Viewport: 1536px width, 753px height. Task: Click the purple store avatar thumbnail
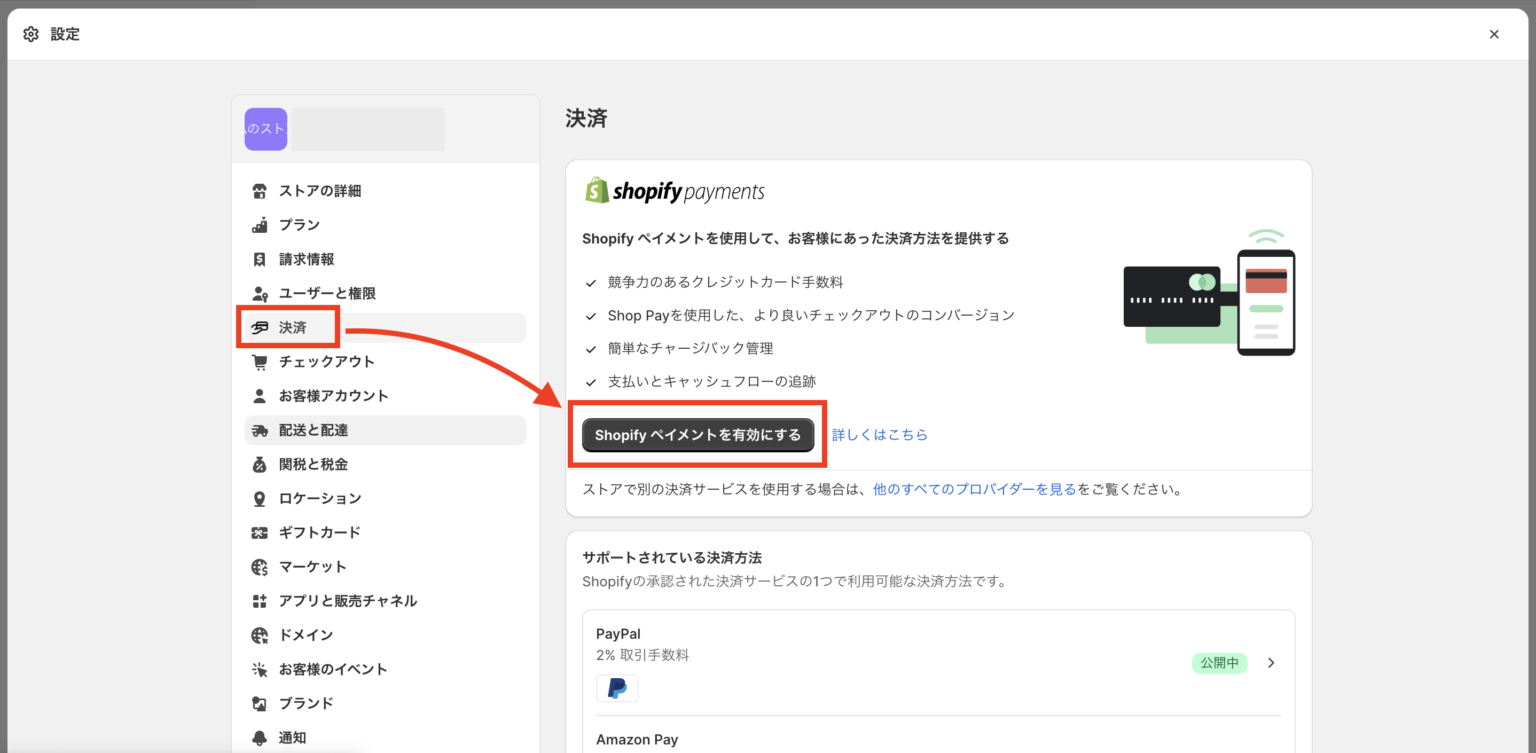[x=265, y=129]
